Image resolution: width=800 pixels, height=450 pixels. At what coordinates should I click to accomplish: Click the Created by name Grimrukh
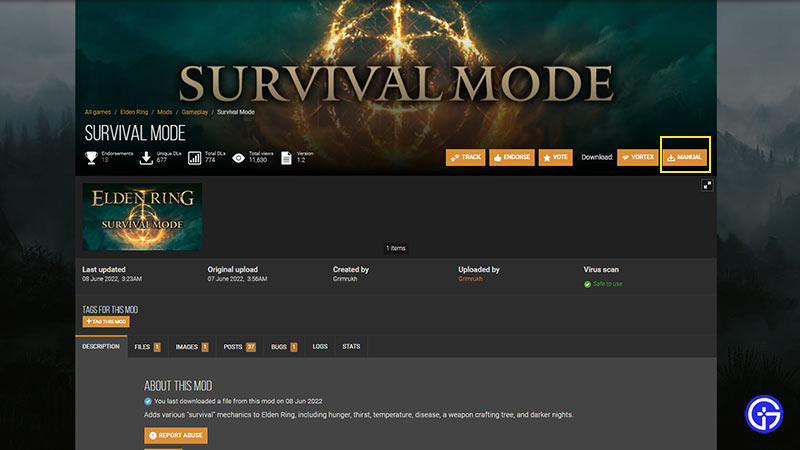345,279
